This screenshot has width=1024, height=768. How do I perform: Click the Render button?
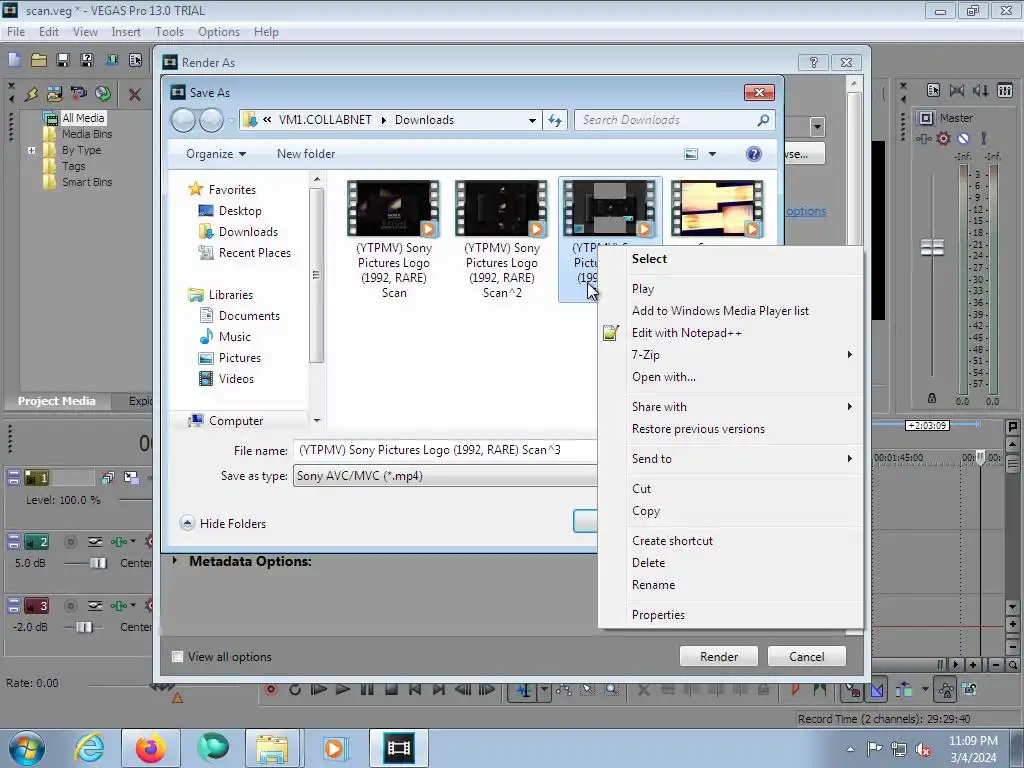718,656
